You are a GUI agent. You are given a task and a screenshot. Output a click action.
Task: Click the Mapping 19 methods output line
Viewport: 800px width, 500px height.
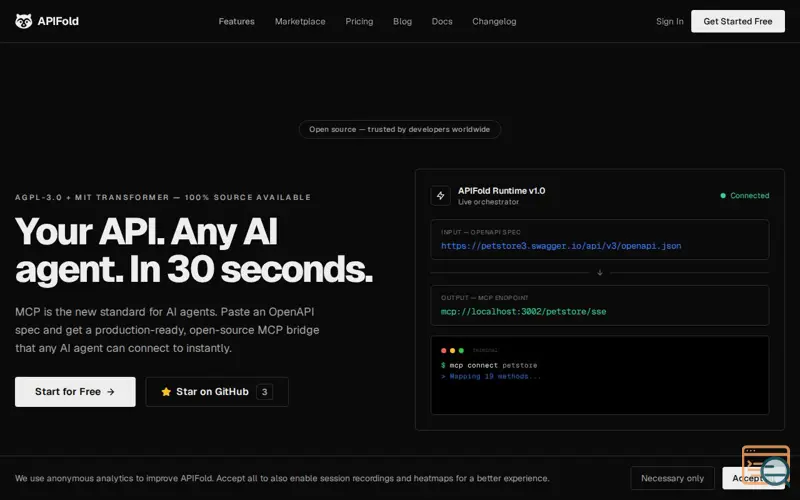pyautogui.click(x=491, y=377)
